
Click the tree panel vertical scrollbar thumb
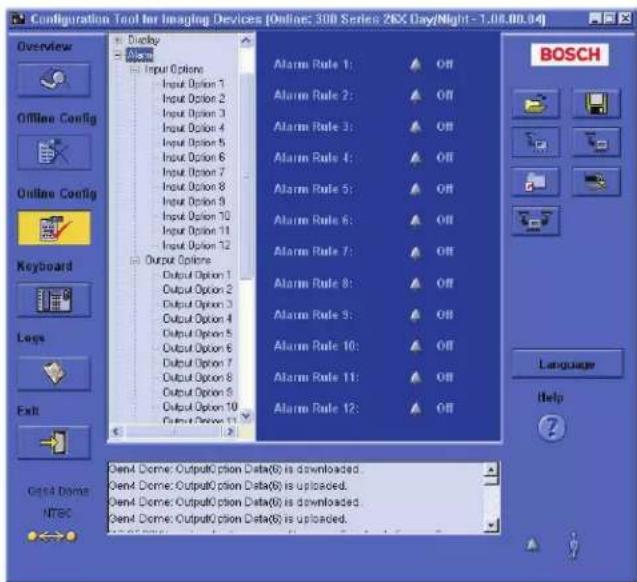coord(246,175)
